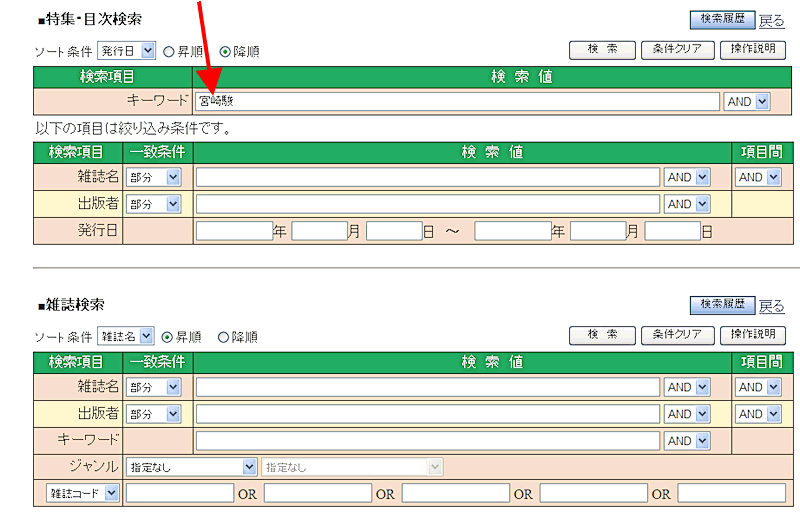Open 雑誌コード type dropdown

[83, 493]
